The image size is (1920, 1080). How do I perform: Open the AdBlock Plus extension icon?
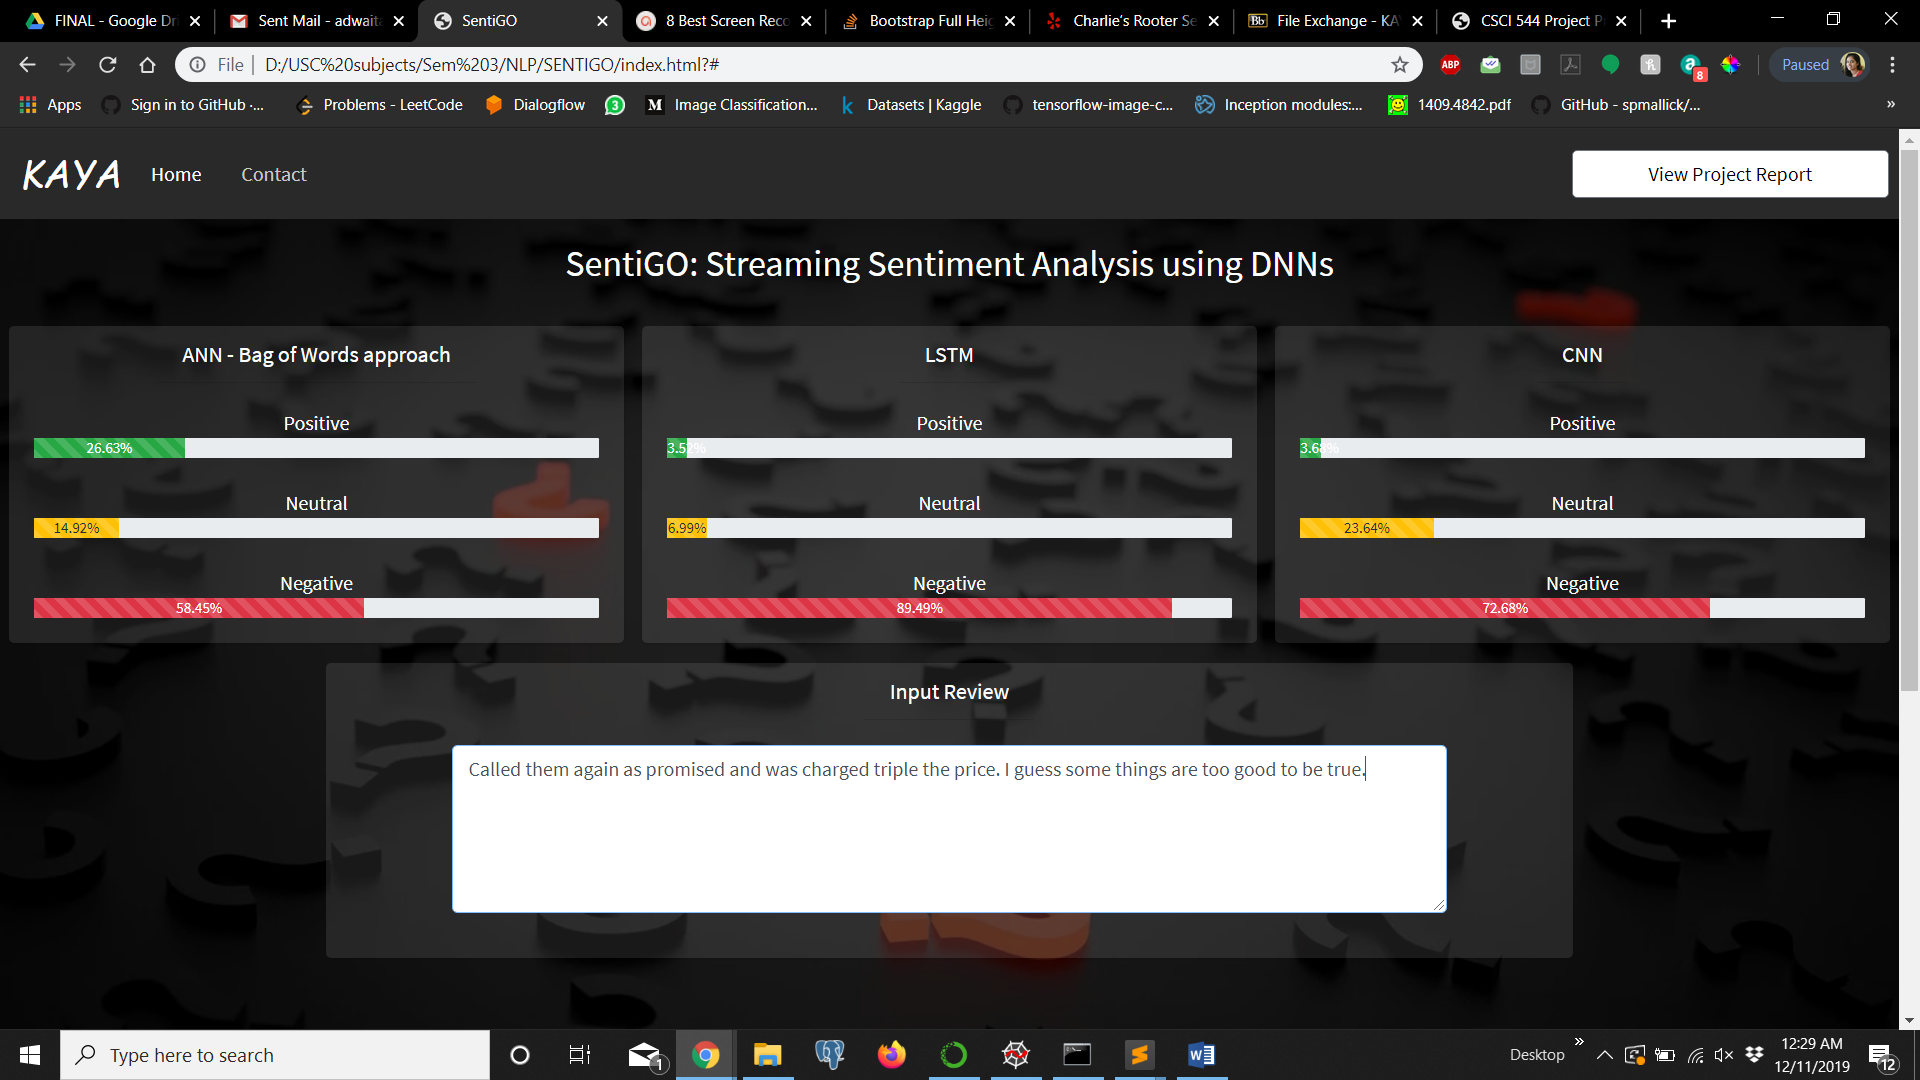coord(1450,65)
